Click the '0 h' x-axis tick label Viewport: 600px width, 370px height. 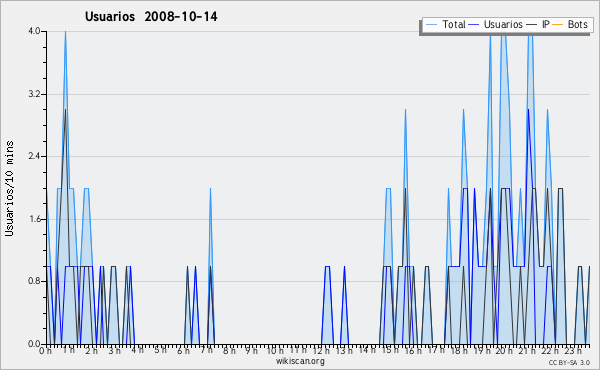pos(45,351)
